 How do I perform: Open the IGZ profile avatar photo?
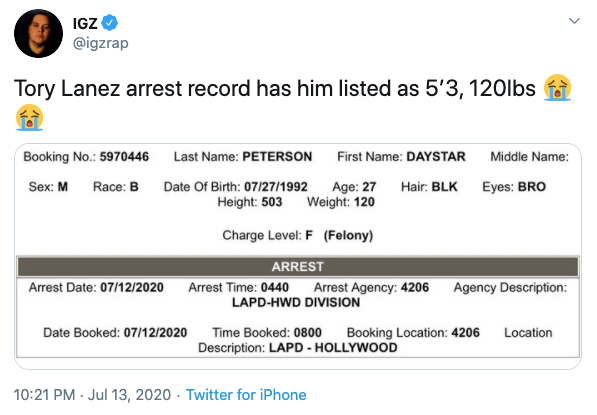[38, 34]
